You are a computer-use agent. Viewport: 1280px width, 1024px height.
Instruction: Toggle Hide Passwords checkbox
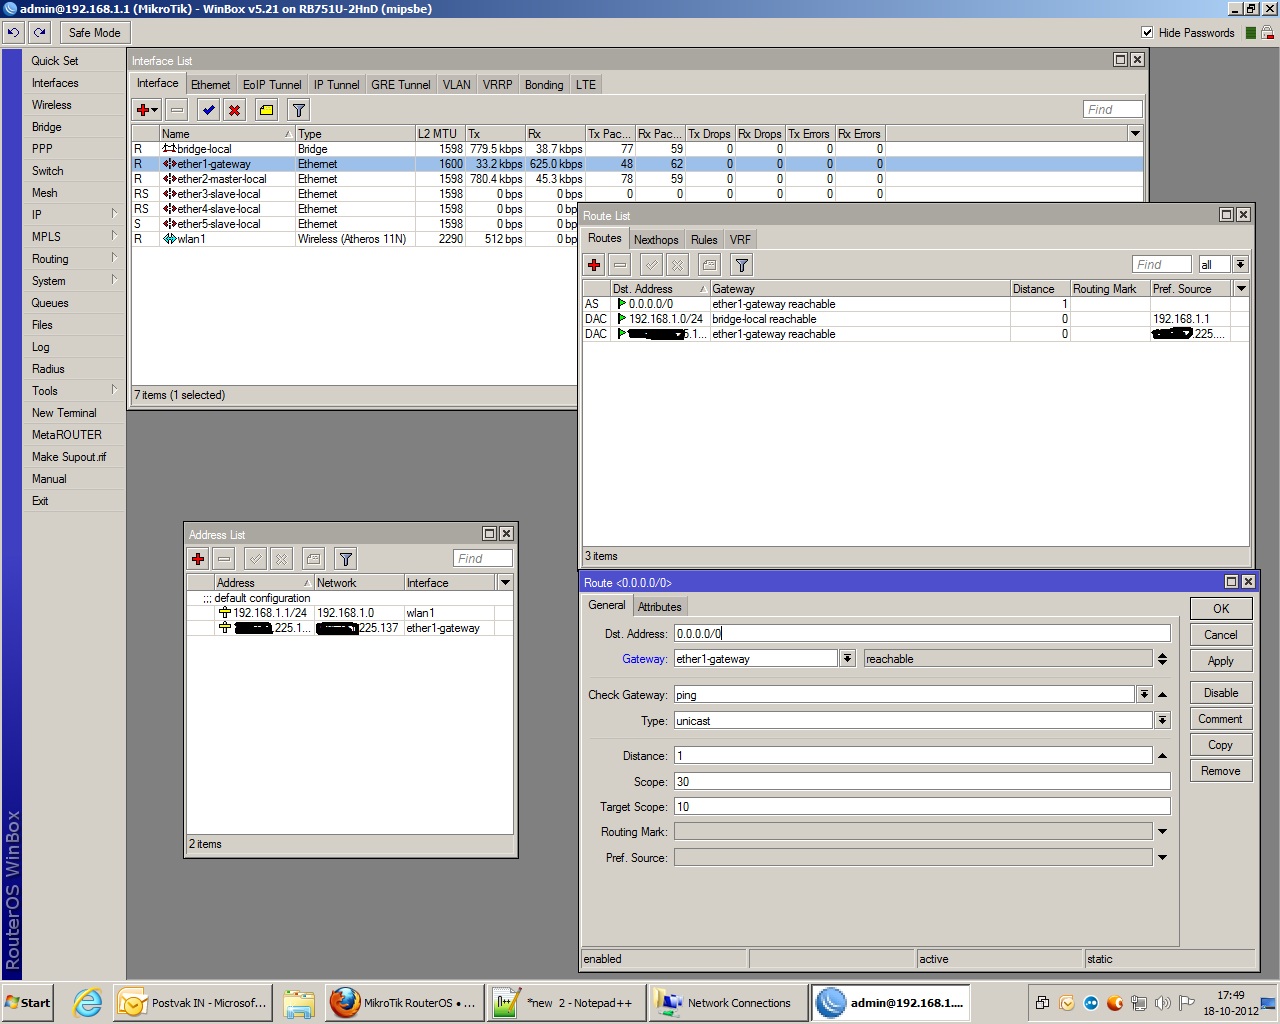[1147, 33]
